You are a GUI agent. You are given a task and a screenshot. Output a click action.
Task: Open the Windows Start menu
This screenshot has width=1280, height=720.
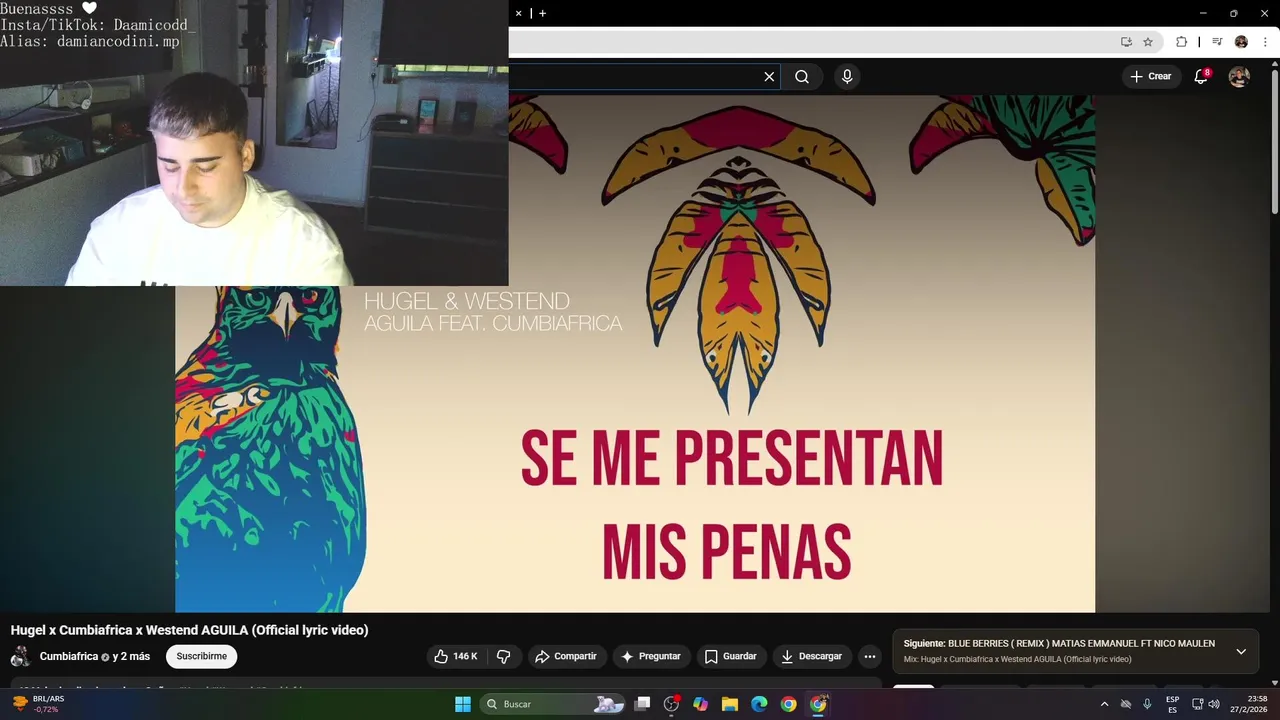click(463, 704)
